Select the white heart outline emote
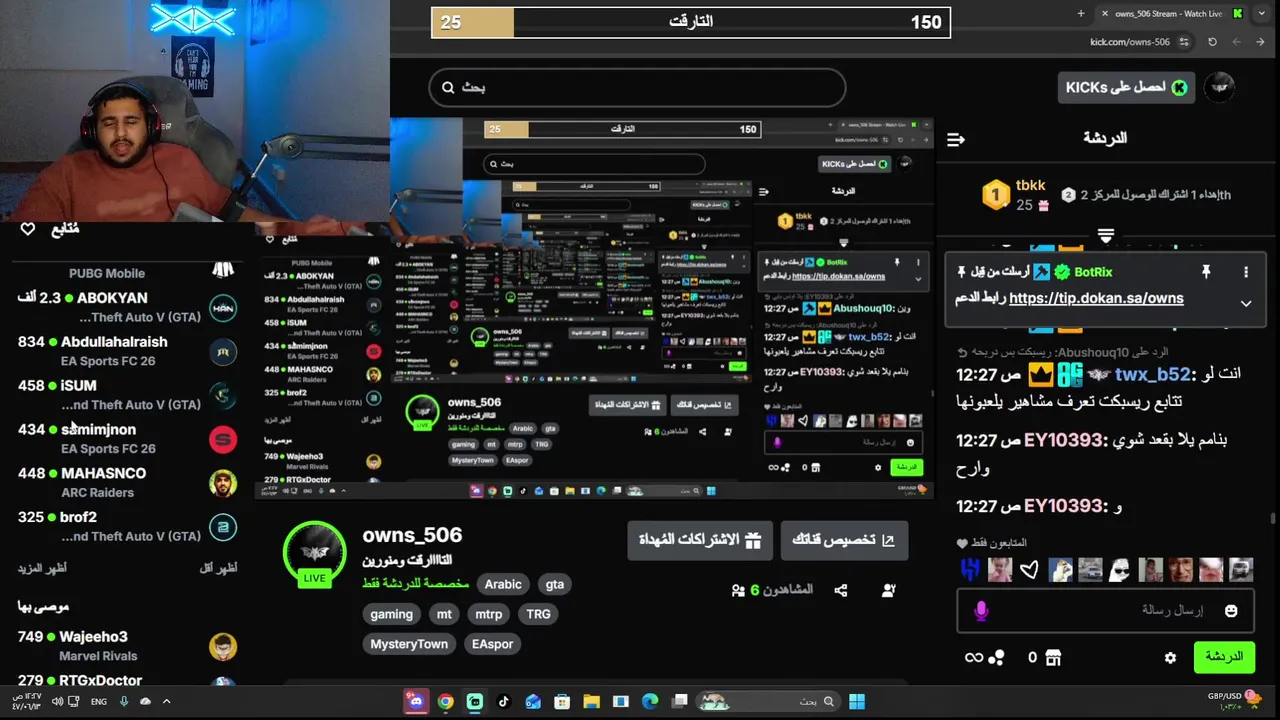Screen dimensions: 1280x720 coord(1030,570)
